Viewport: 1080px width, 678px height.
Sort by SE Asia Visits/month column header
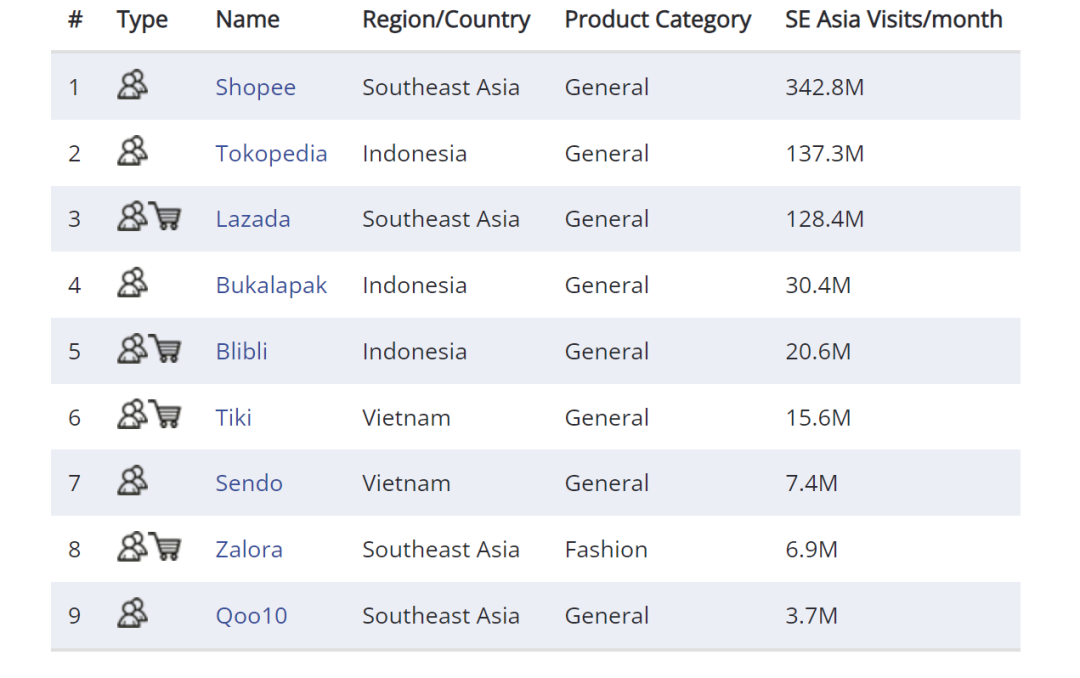893,20
